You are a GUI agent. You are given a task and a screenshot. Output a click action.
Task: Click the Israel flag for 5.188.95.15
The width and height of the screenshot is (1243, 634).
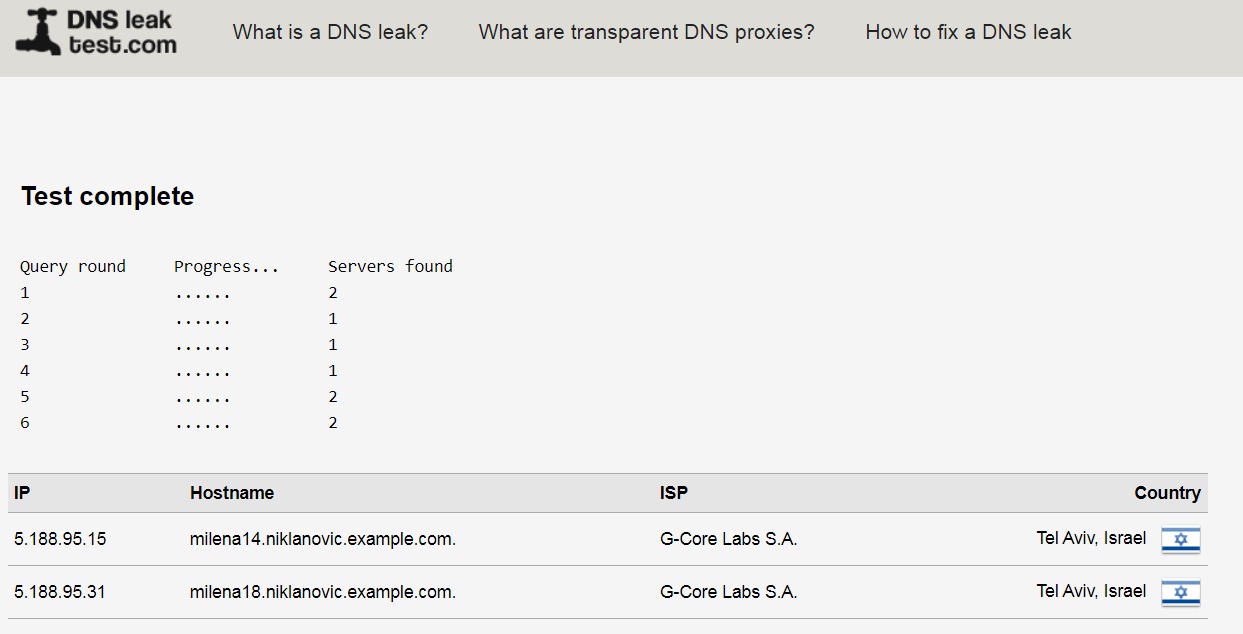pyautogui.click(x=1180, y=540)
